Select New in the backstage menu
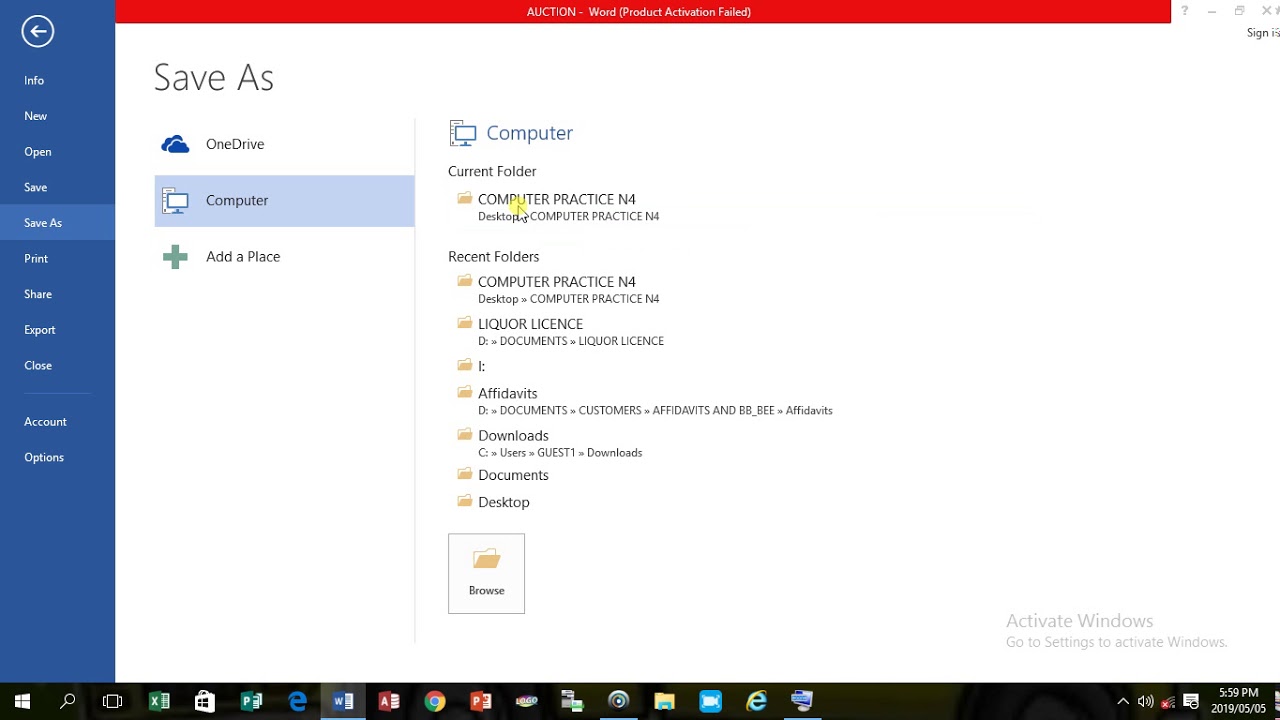1280x720 pixels. pos(35,116)
